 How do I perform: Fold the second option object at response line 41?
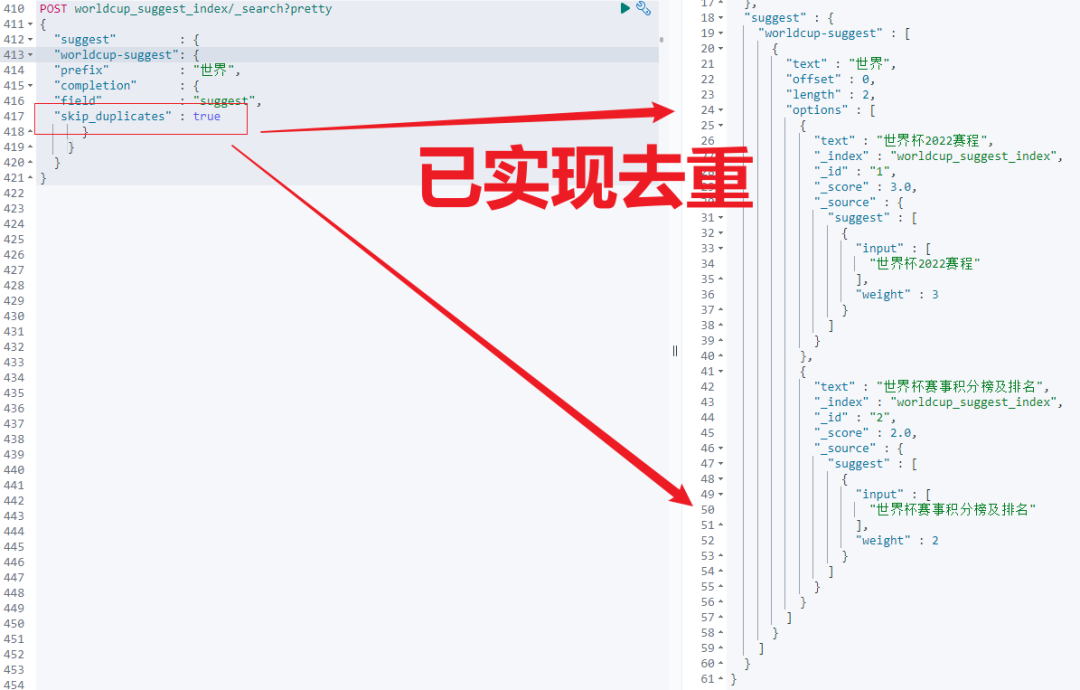pos(721,371)
